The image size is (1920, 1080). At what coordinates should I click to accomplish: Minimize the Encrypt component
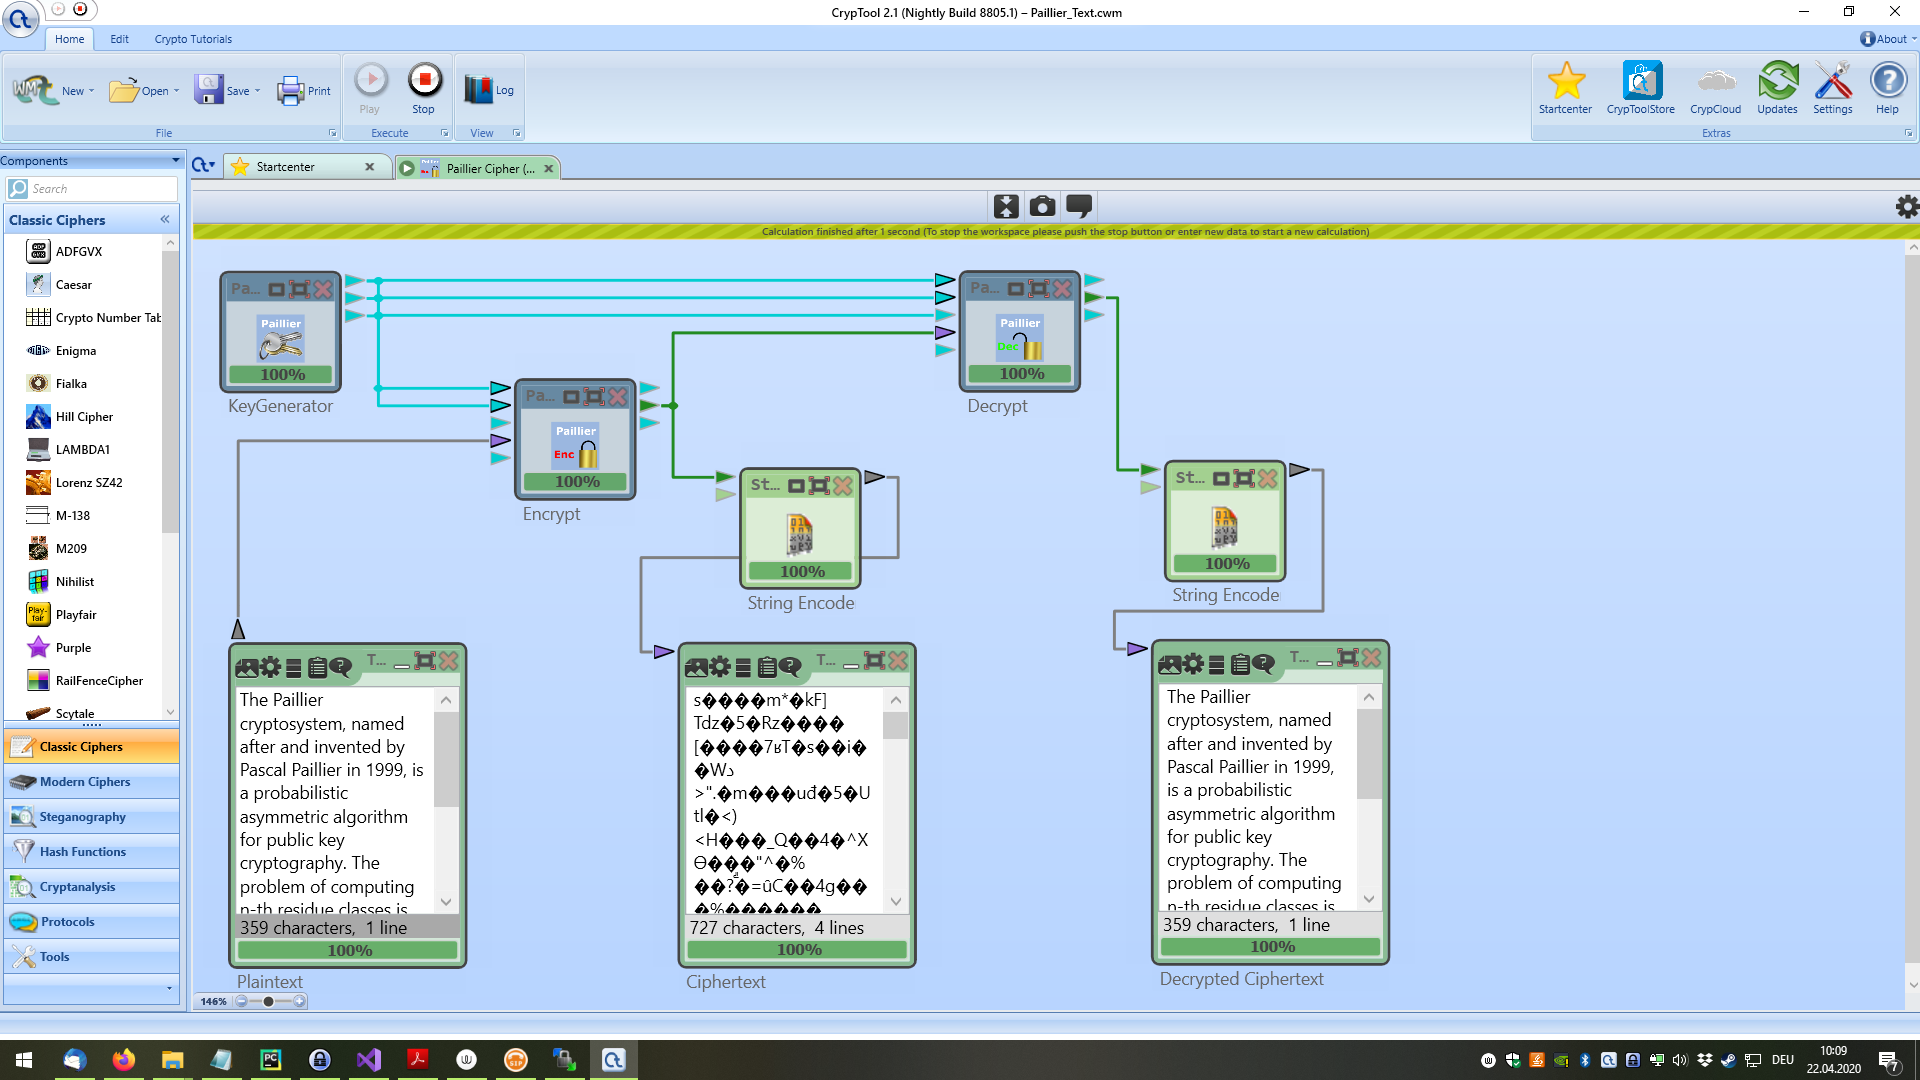(x=571, y=397)
